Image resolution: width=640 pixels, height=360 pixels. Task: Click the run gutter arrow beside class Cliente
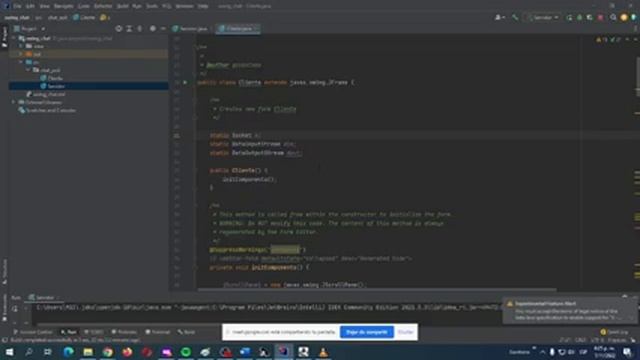(185, 82)
